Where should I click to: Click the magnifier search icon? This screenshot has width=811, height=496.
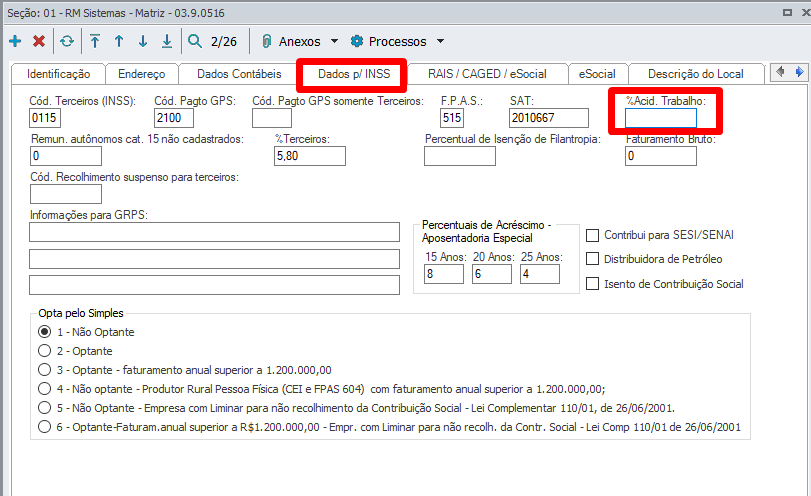[x=194, y=41]
